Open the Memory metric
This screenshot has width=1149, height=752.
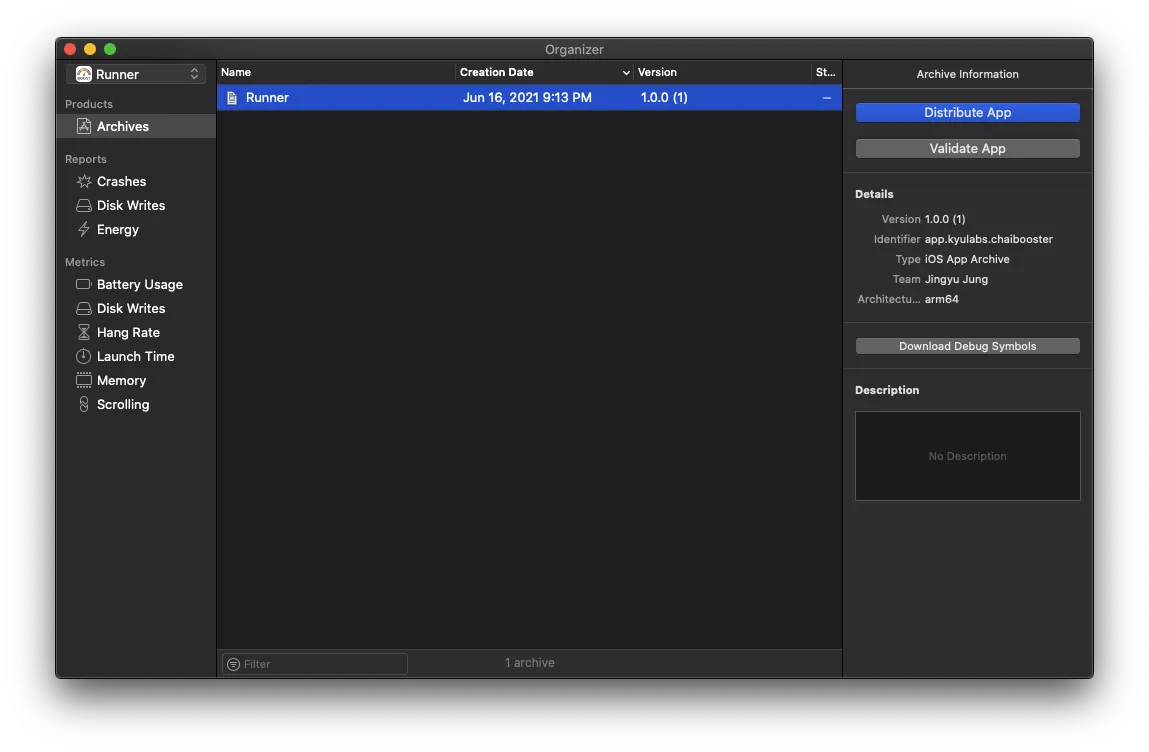click(121, 380)
